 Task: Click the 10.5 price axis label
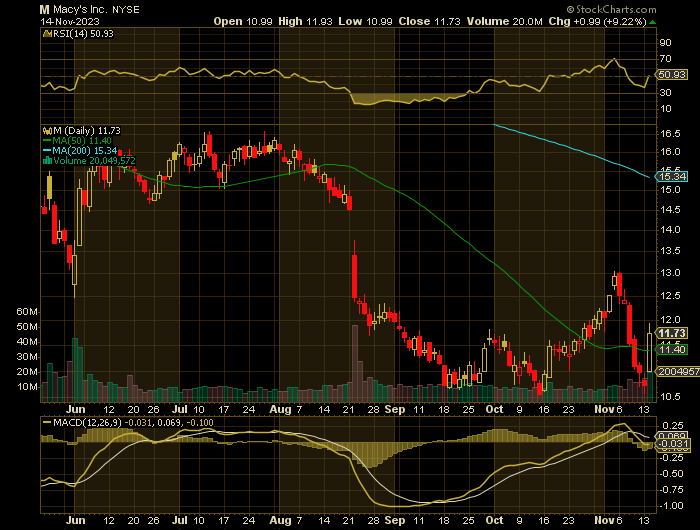click(x=670, y=396)
